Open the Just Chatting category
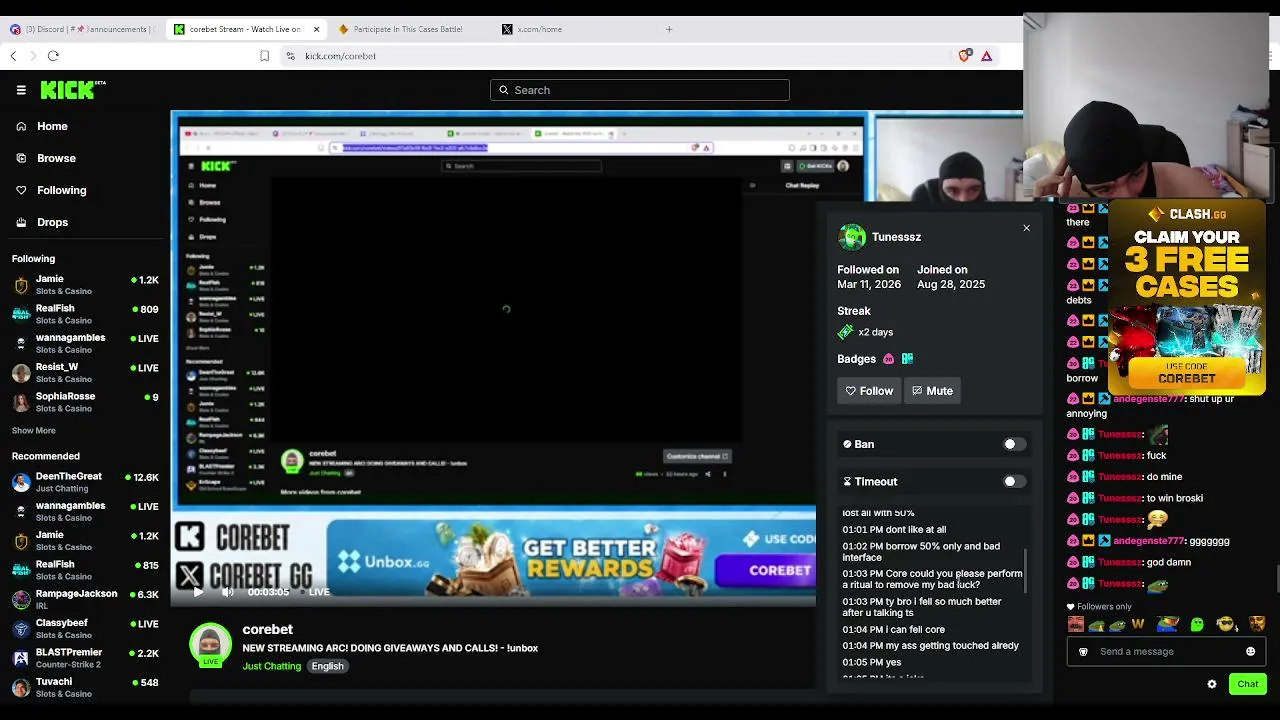Screen dimensions: 1280x720 coord(271,666)
